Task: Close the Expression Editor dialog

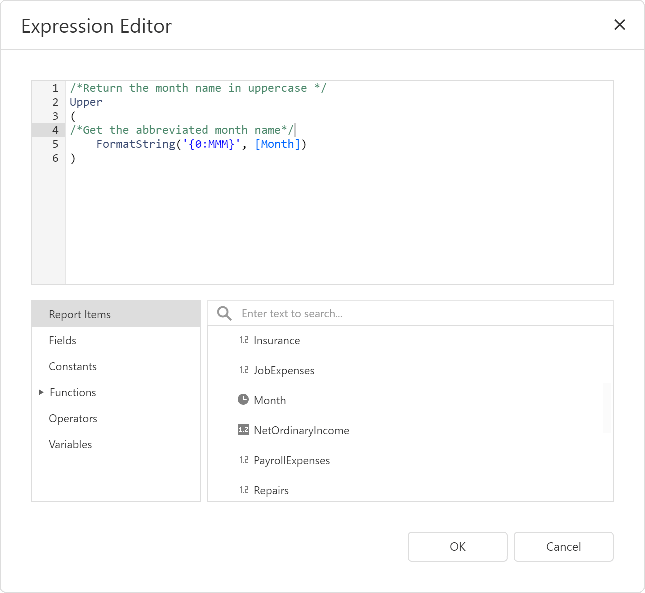Action: [619, 25]
